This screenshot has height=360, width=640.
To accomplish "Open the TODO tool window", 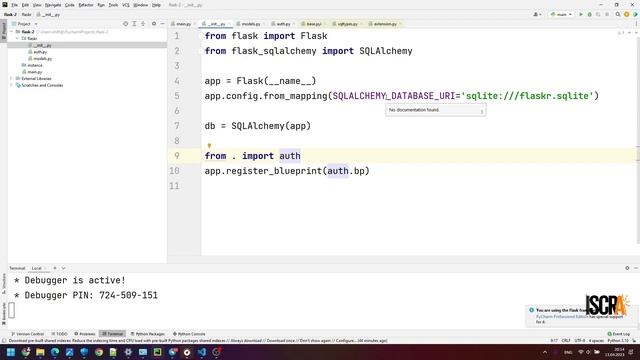I will tap(60, 334).
